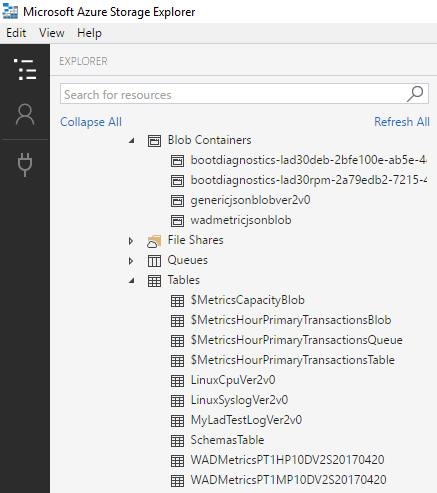
Task: Open the Account Management person icon
Action: click(x=25, y=114)
